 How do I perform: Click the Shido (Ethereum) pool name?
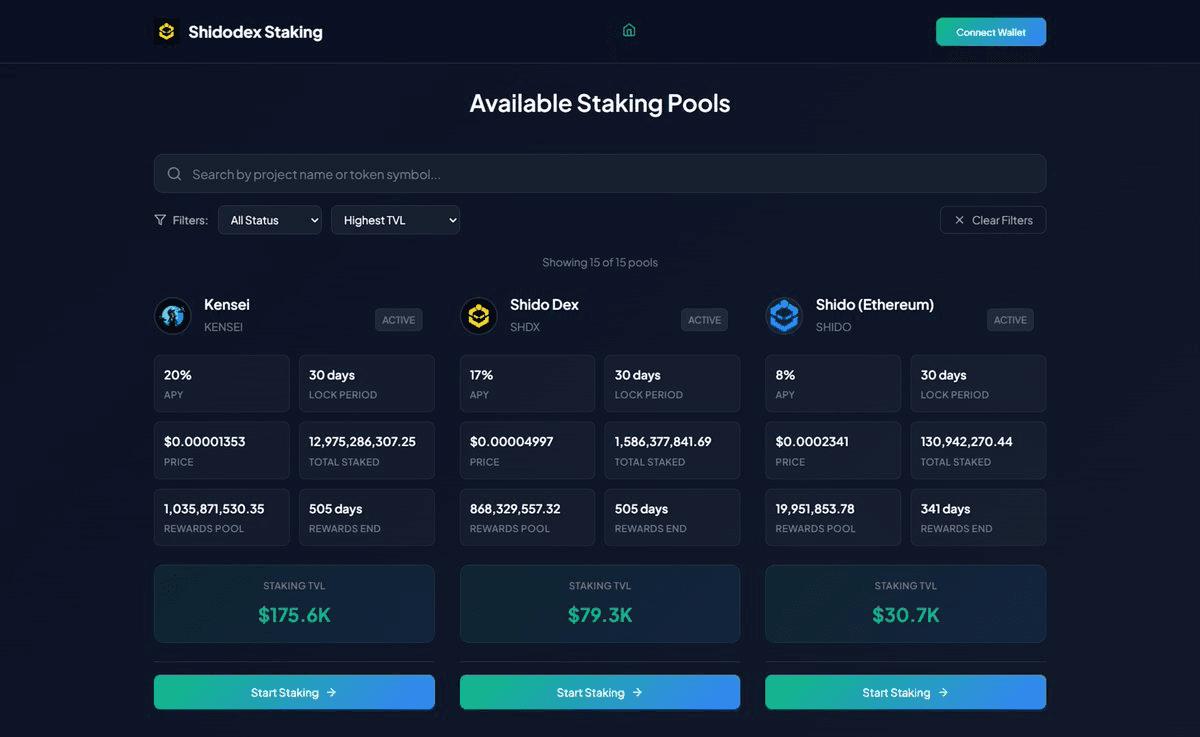click(x=874, y=305)
